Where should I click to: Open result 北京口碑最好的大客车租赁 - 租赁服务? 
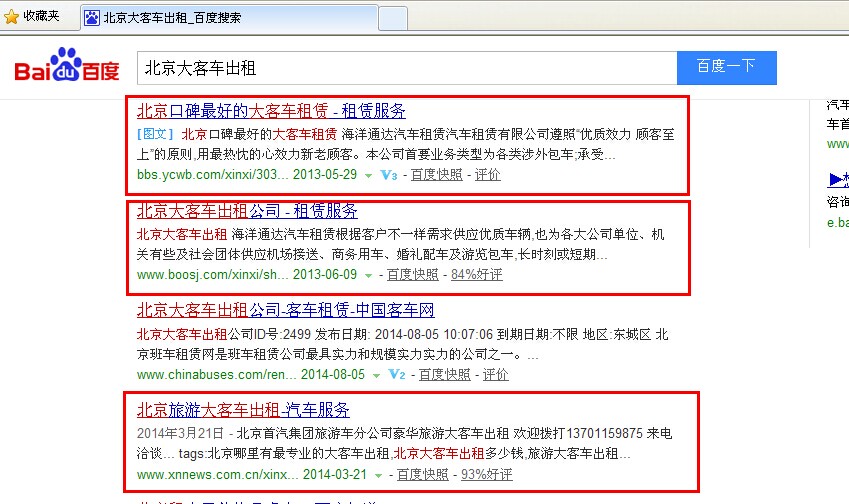(x=271, y=111)
